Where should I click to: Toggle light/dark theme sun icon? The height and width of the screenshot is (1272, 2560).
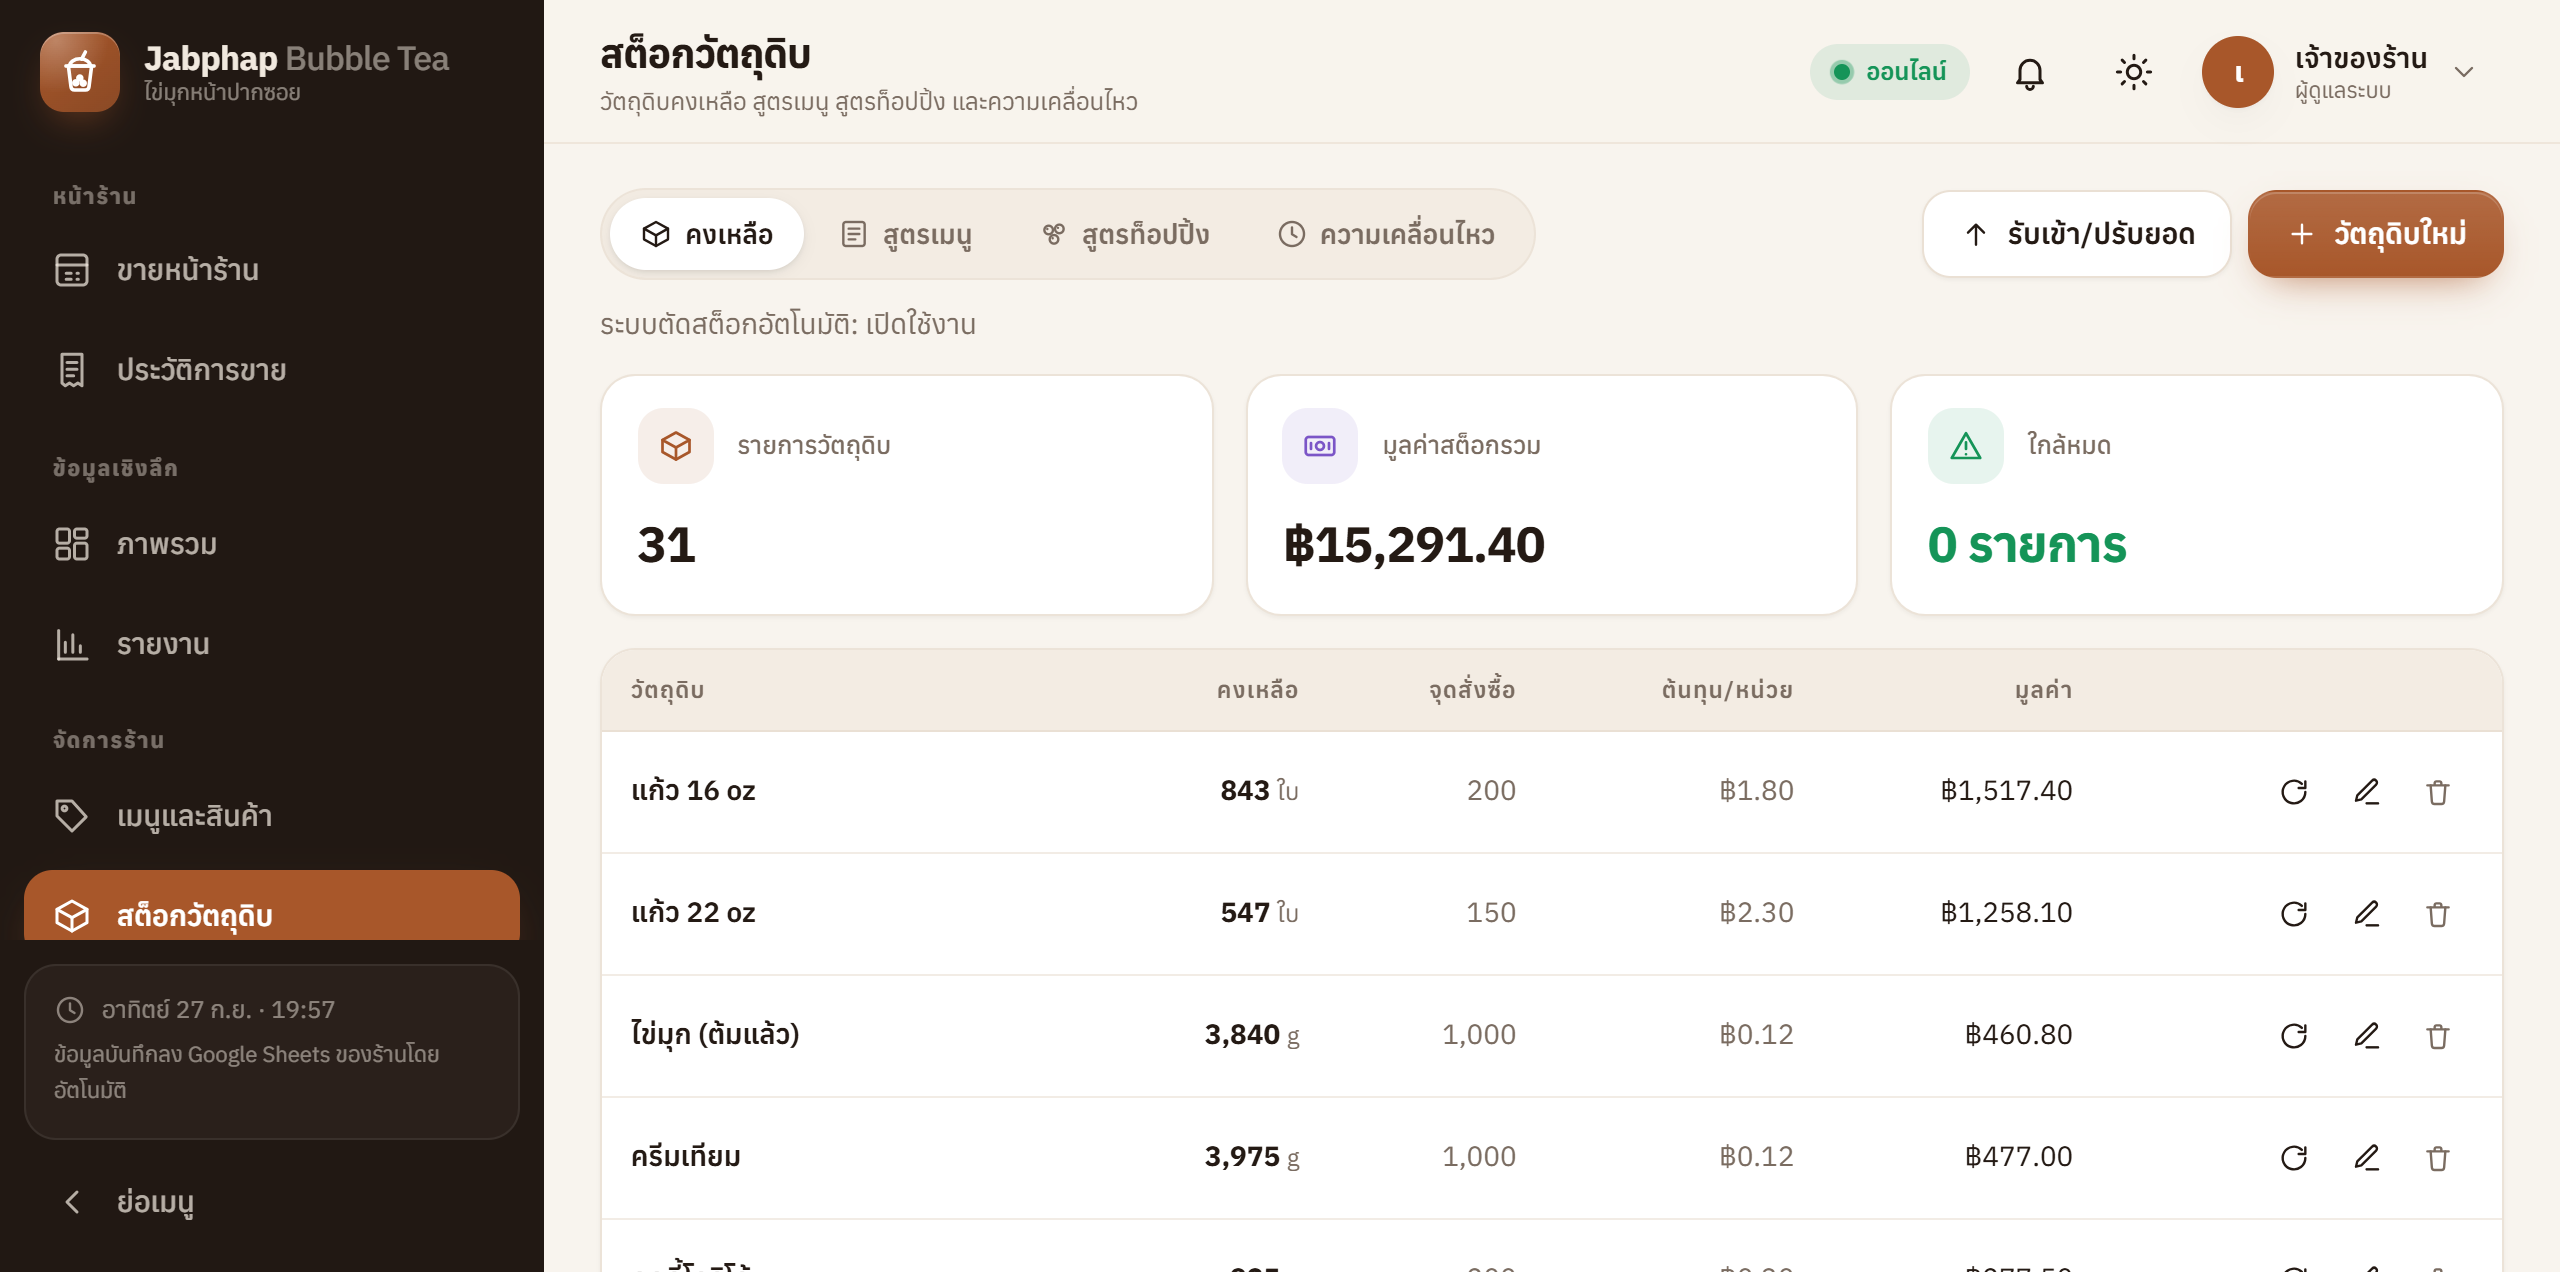tap(2133, 73)
